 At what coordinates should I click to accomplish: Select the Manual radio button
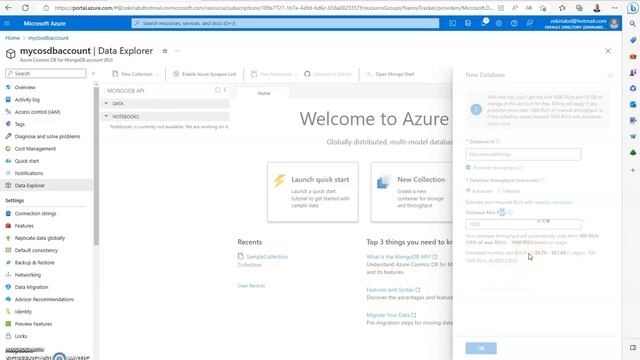[x=500, y=191]
